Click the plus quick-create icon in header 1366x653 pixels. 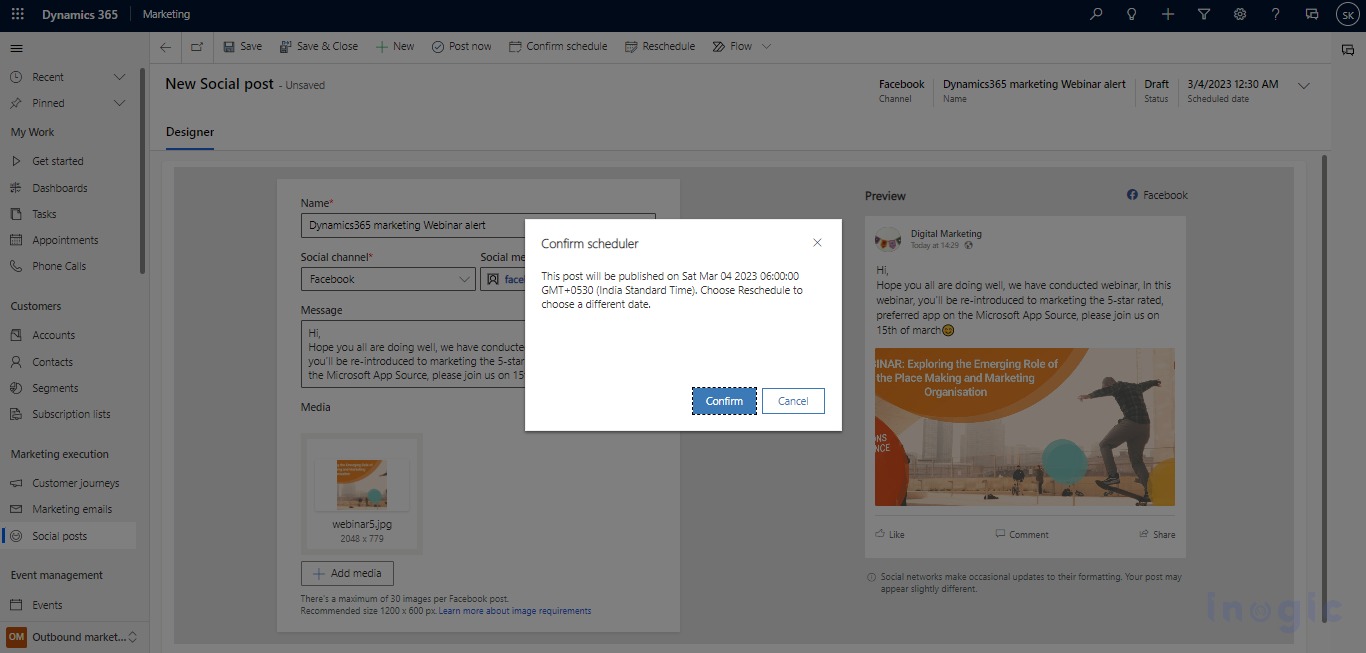[1168, 15]
